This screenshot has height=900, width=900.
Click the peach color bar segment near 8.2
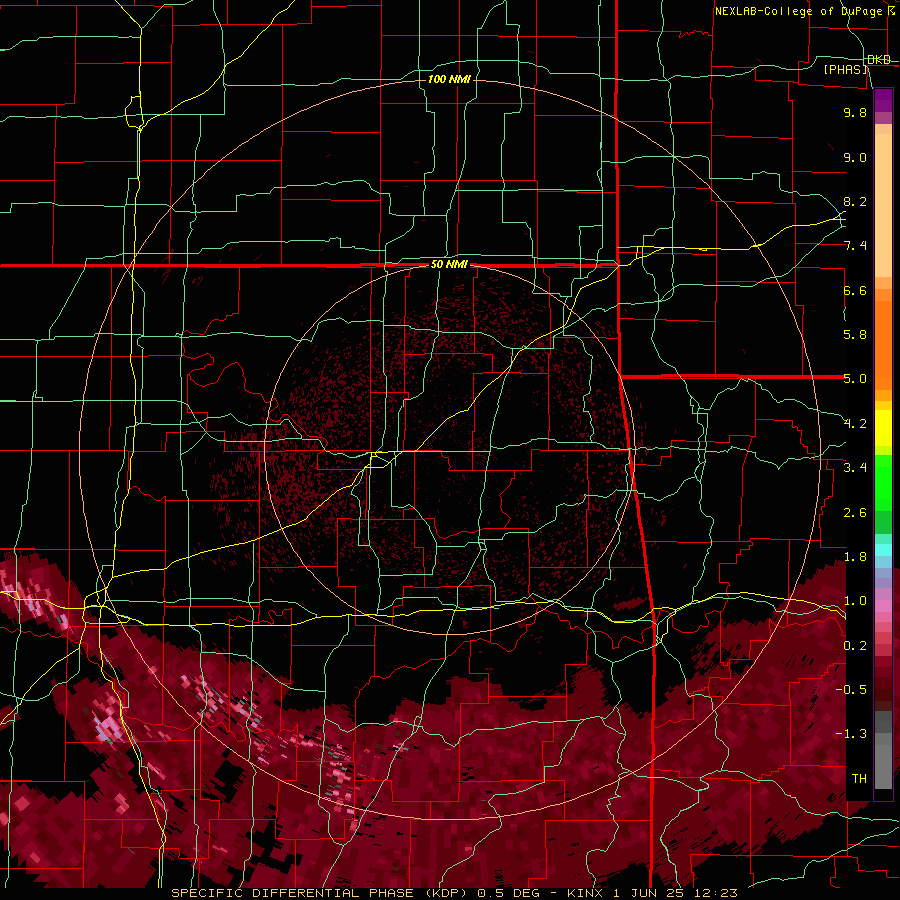pyautogui.click(x=883, y=205)
